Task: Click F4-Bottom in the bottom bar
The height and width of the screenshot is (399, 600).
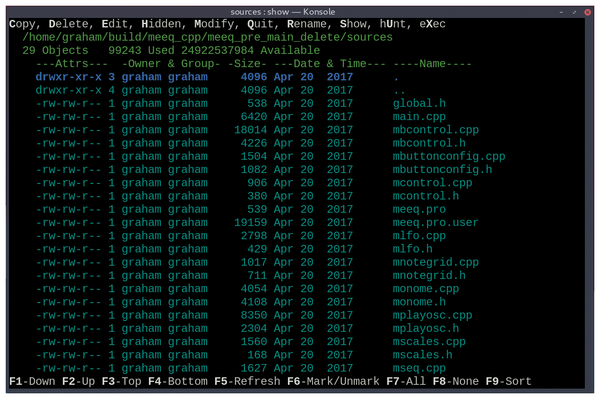Action: tap(178, 381)
